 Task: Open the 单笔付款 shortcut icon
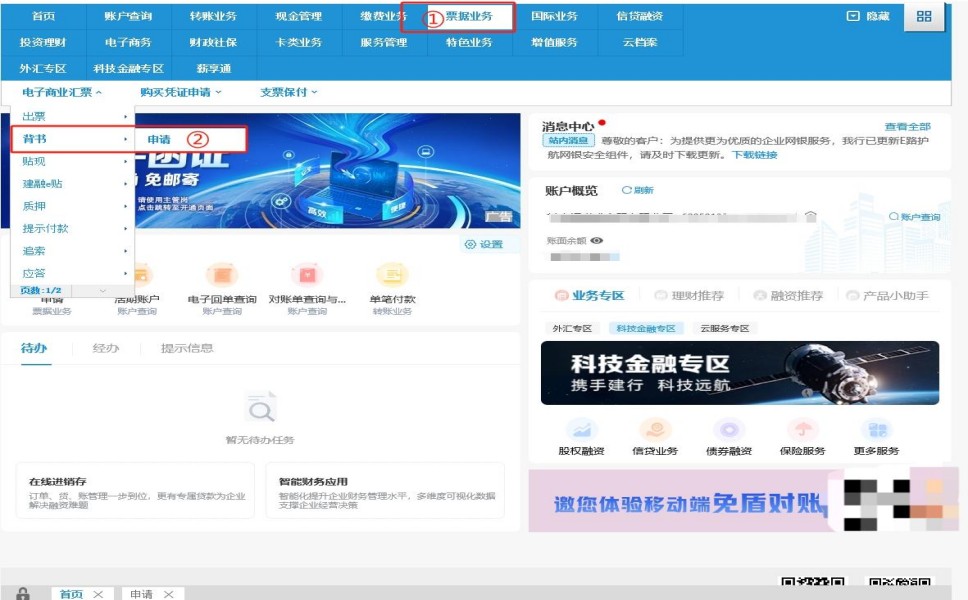pos(391,275)
